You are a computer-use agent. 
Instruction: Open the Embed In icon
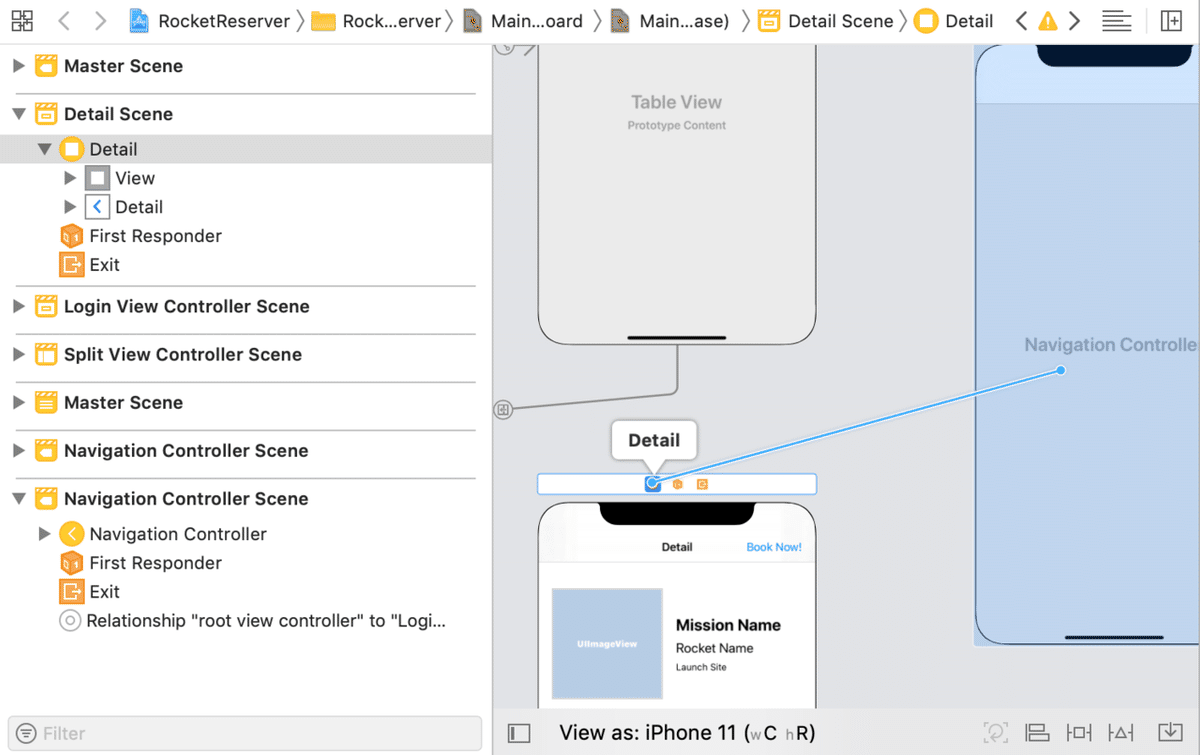point(1170,733)
